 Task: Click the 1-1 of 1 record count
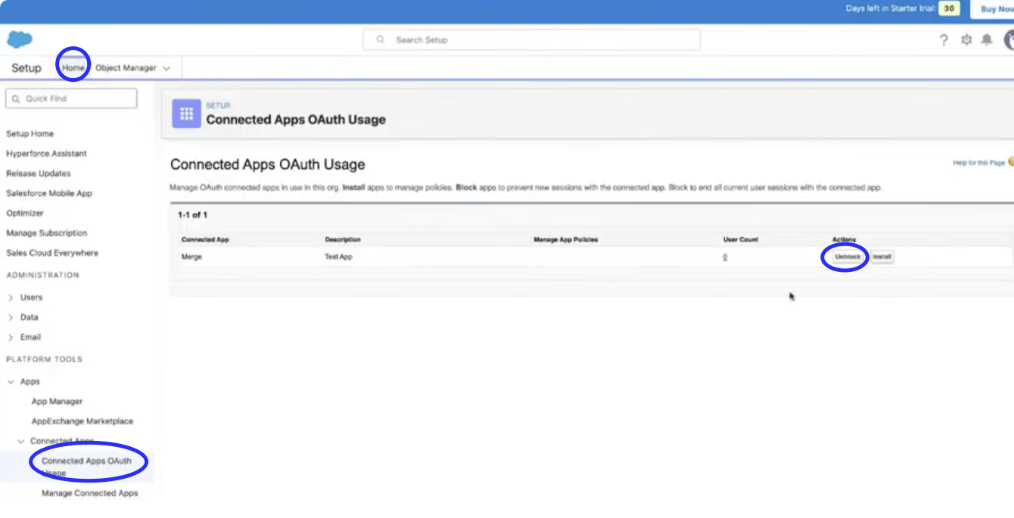tap(193, 215)
